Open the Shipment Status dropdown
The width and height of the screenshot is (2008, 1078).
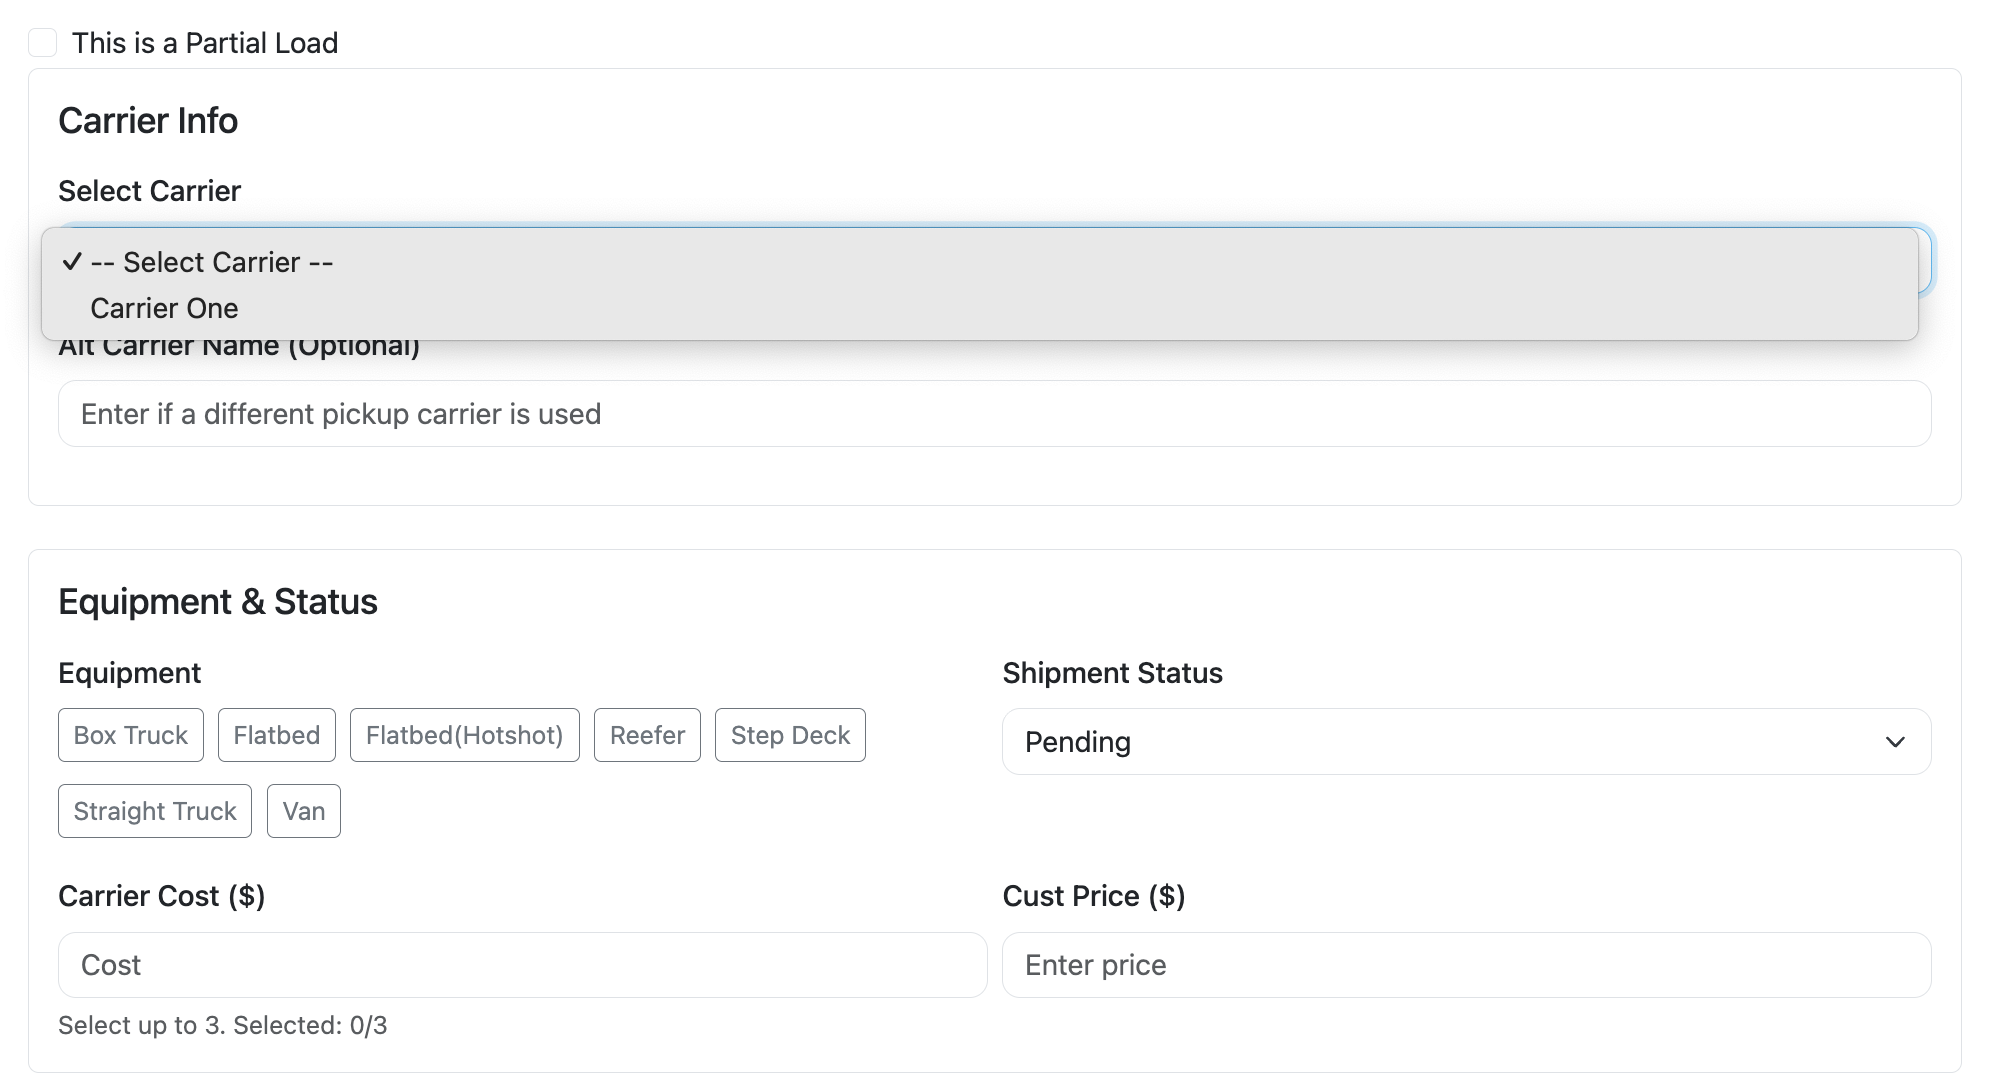pos(1466,741)
